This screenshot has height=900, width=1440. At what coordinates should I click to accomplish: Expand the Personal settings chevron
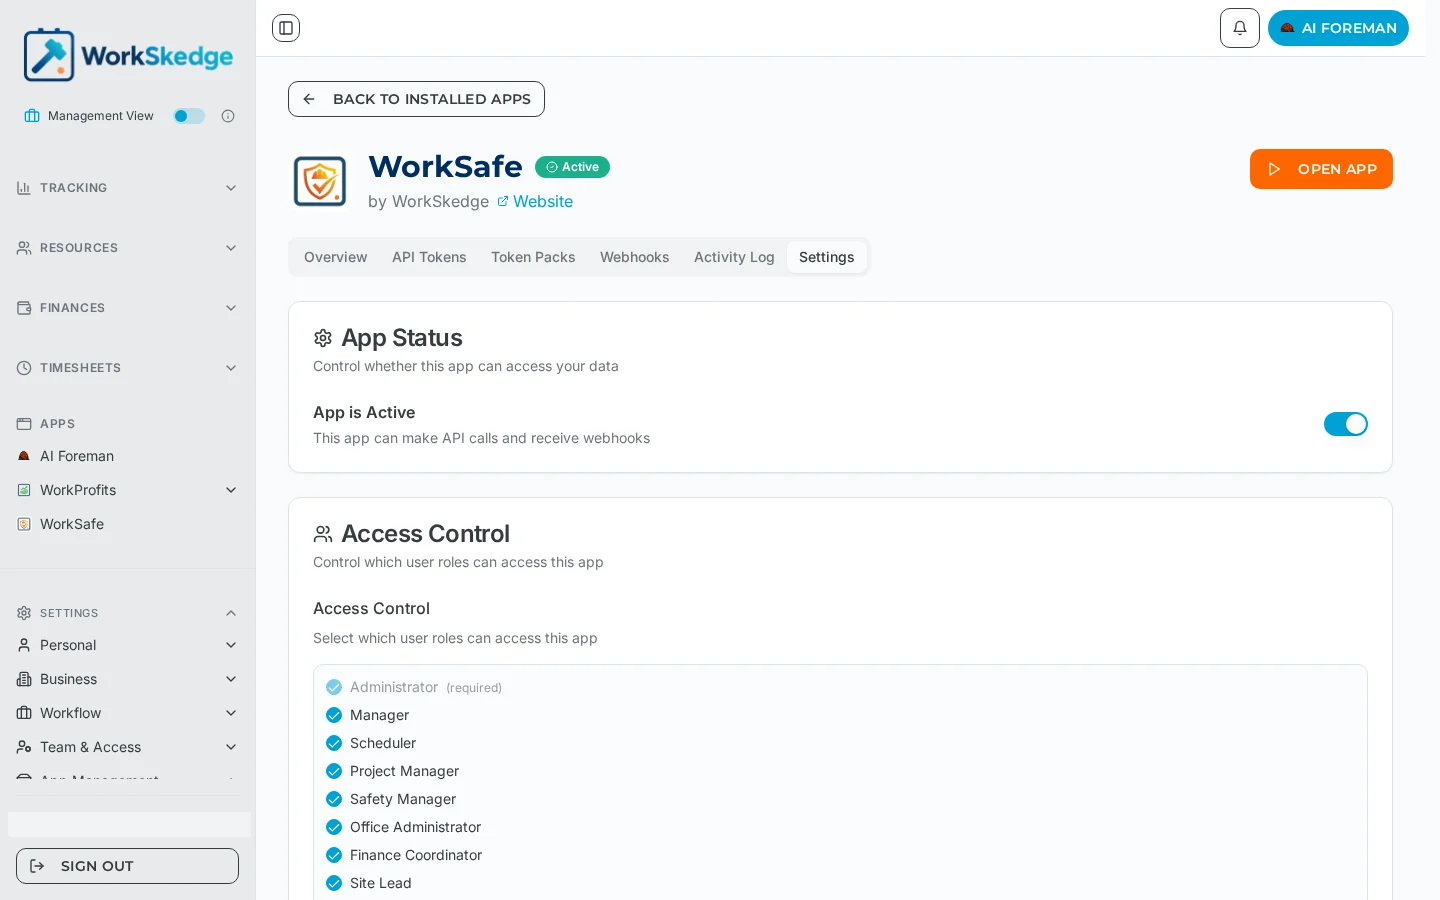coord(231,645)
